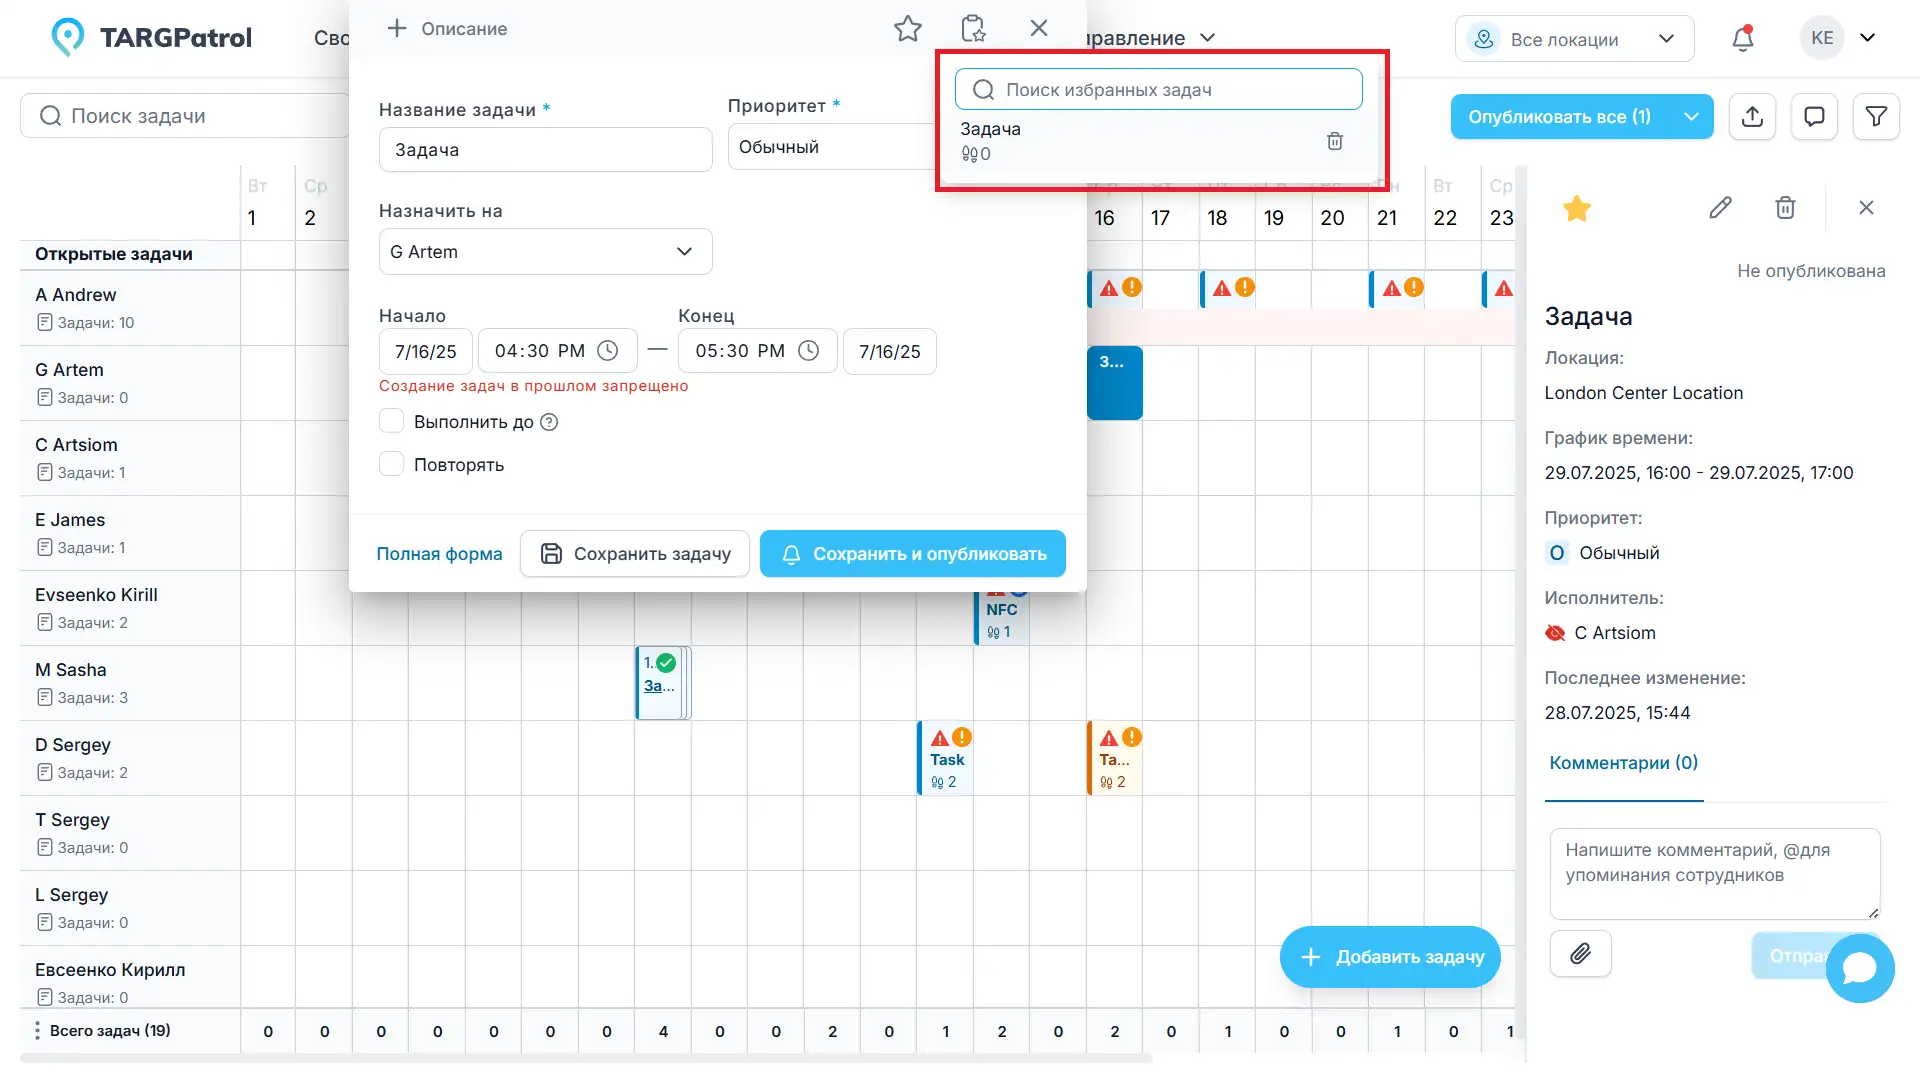Open the start time clock picker

pos(607,351)
